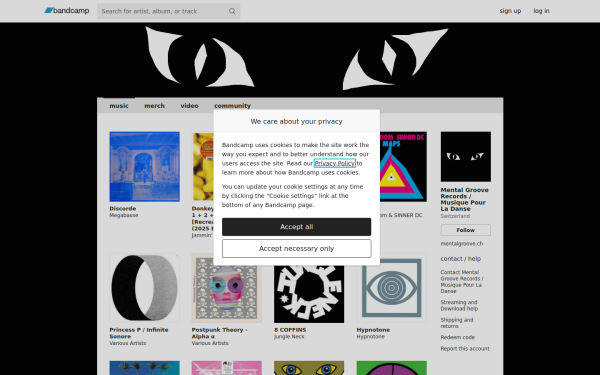Open Shipping and returns link
The width and height of the screenshot is (600, 375).
pos(457,323)
